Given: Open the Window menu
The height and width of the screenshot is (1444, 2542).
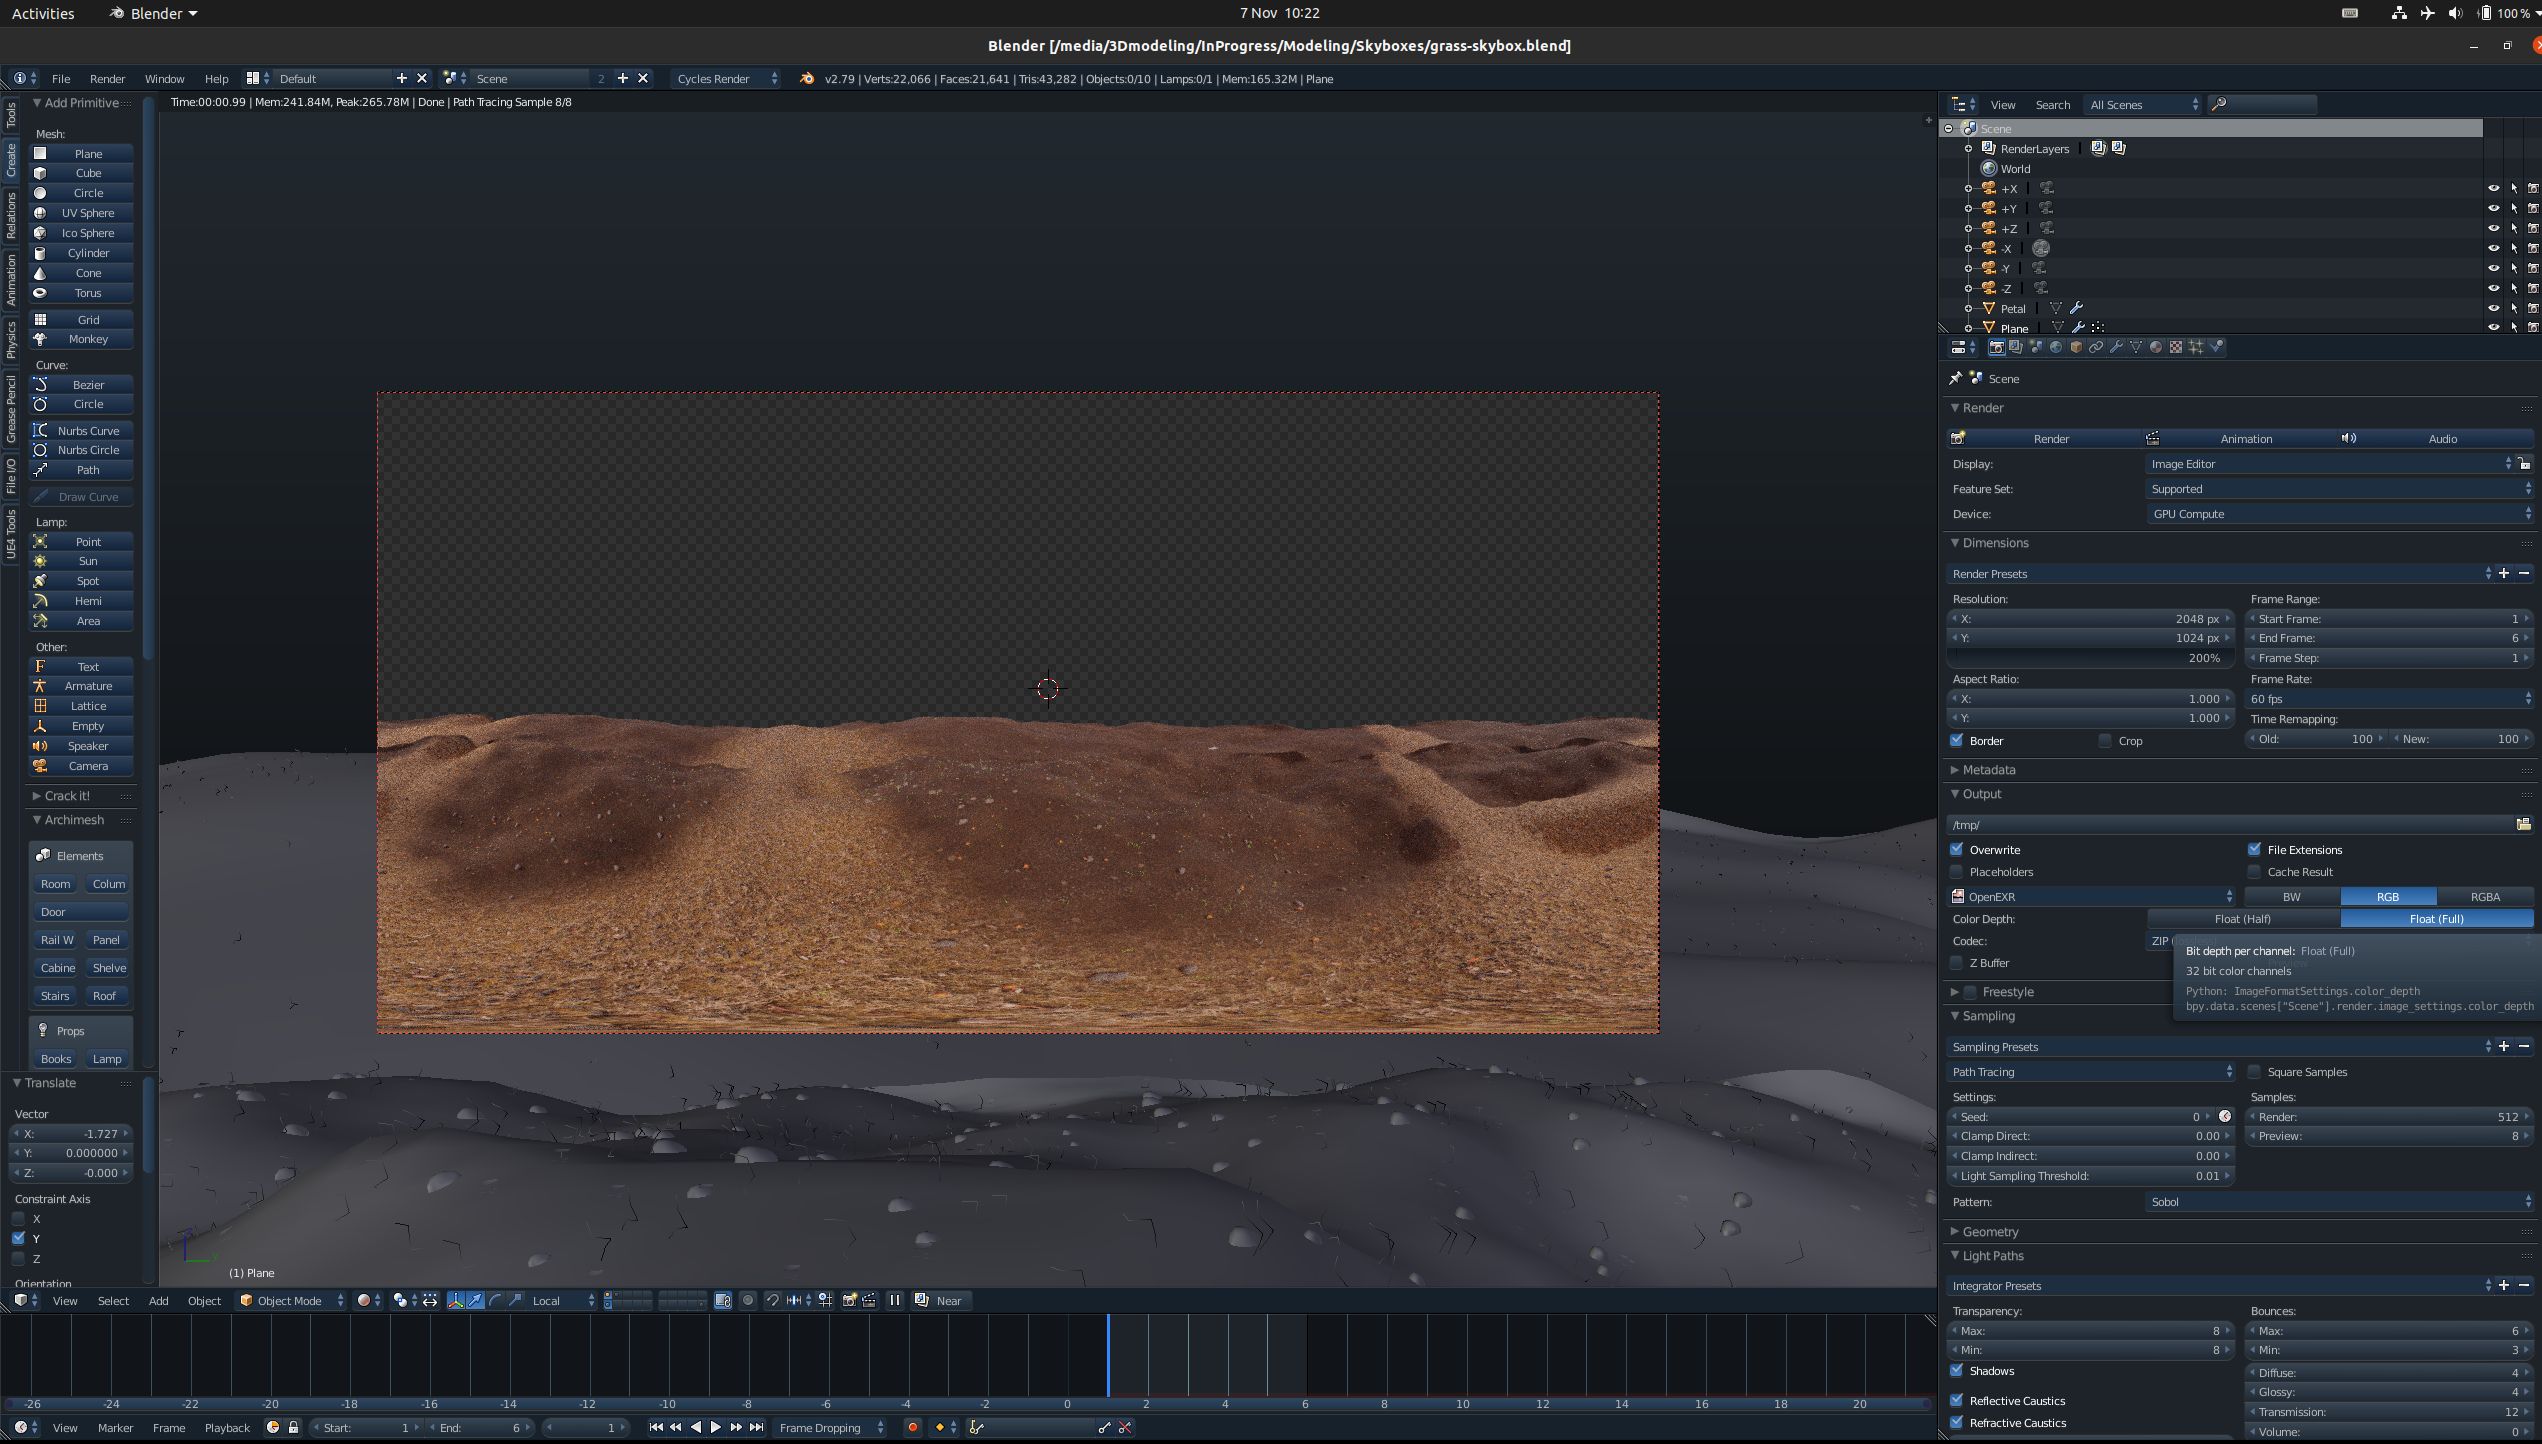Looking at the screenshot, I should click(164, 78).
